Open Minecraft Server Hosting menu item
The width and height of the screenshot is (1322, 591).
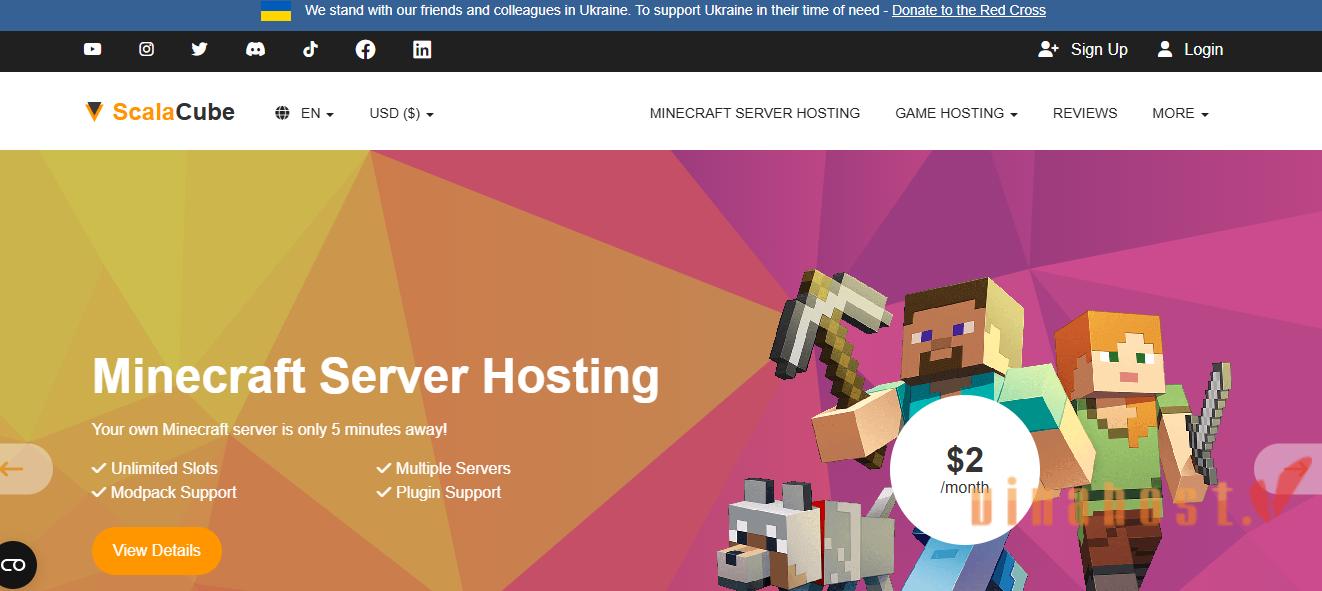tap(755, 113)
